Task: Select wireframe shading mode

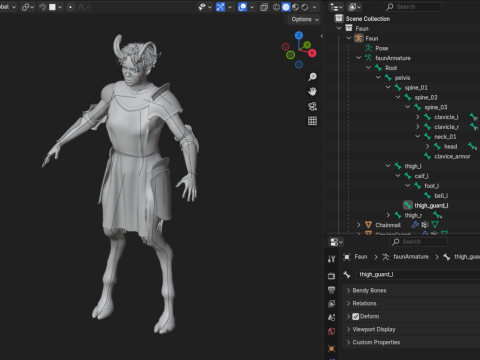Action: pos(276,7)
